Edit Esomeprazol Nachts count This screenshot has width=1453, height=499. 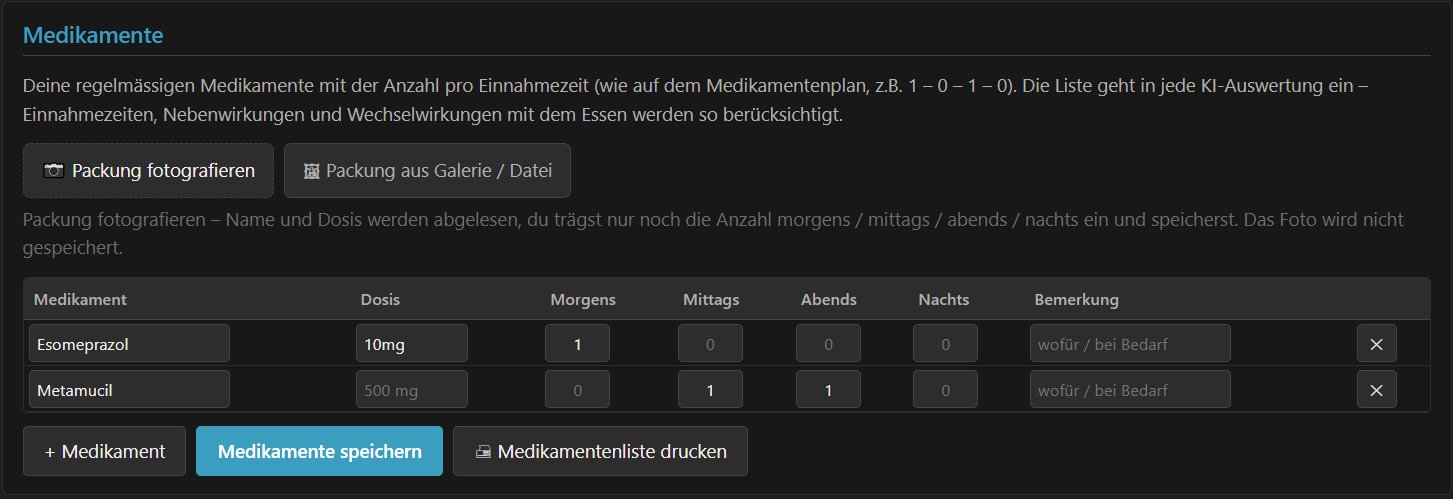pyautogui.click(x=945, y=344)
